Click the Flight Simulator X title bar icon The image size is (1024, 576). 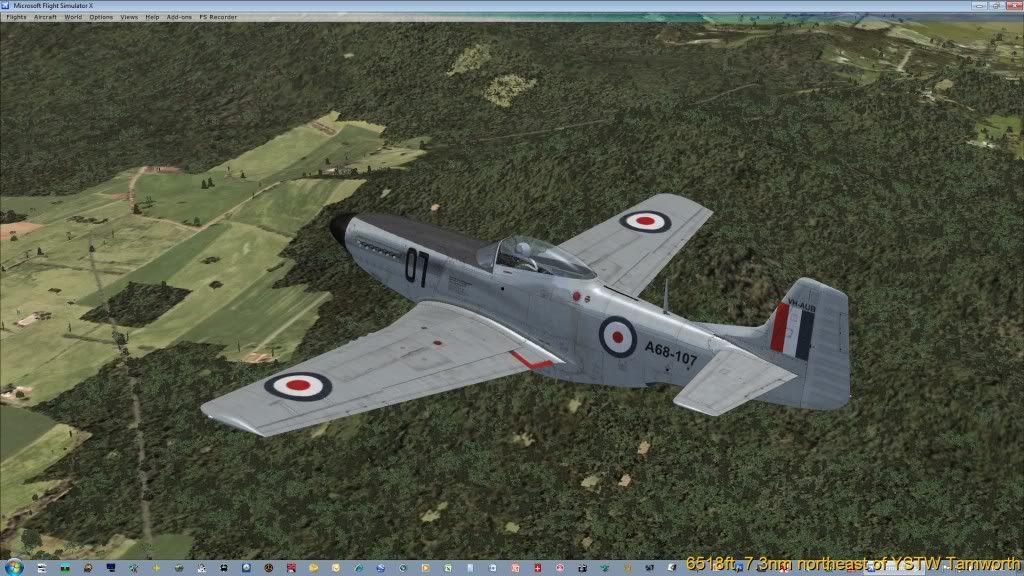pyautogui.click(x=6, y=6)
